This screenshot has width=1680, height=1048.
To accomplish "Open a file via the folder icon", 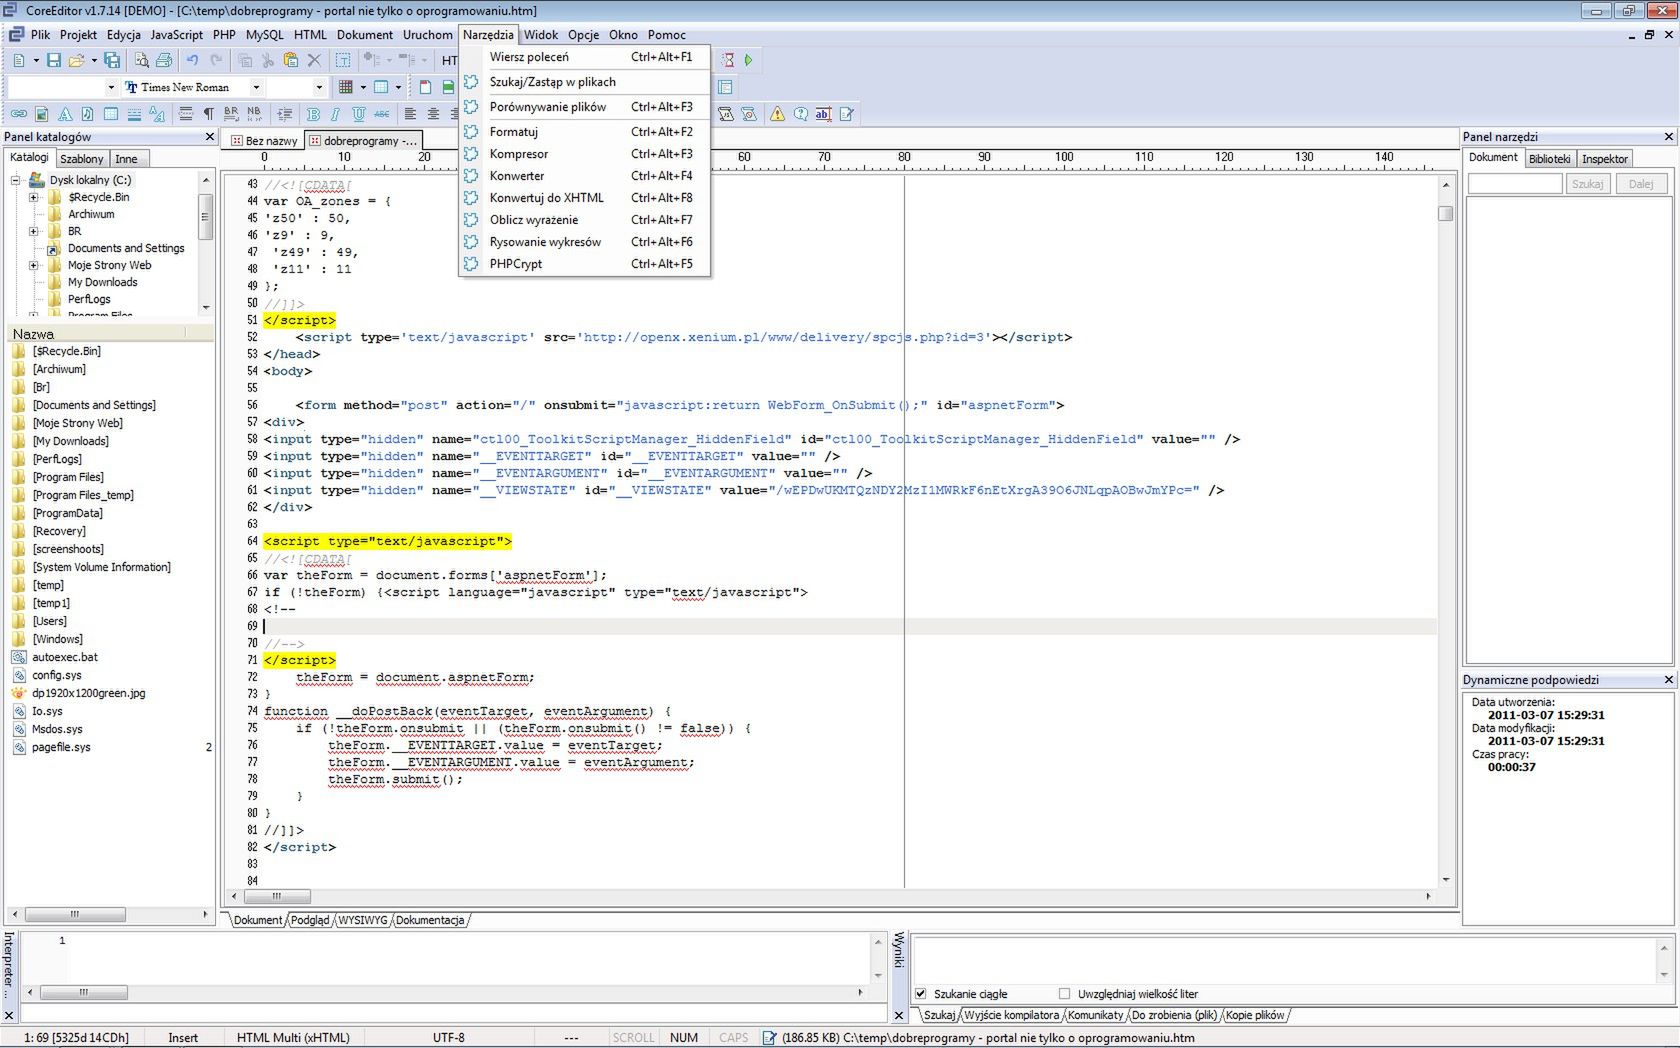I will pyautogui.click(x=77, y=61).
